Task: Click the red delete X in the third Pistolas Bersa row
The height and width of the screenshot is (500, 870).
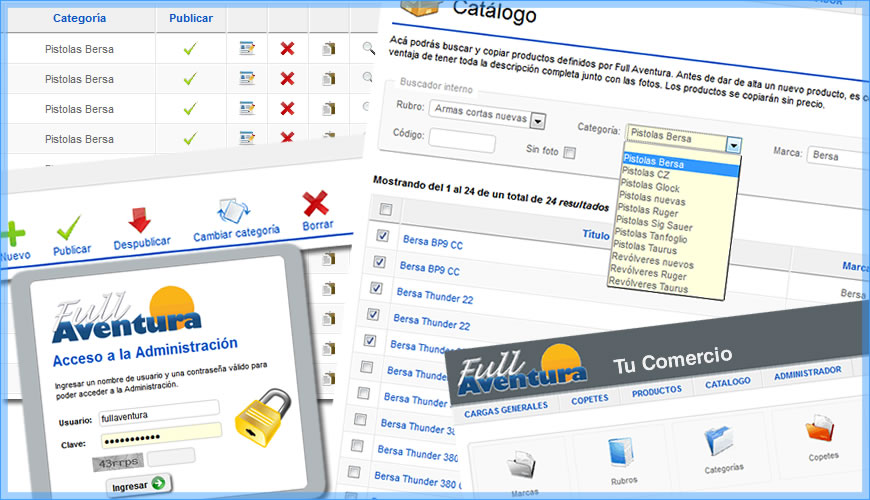Action: (287, 108)
